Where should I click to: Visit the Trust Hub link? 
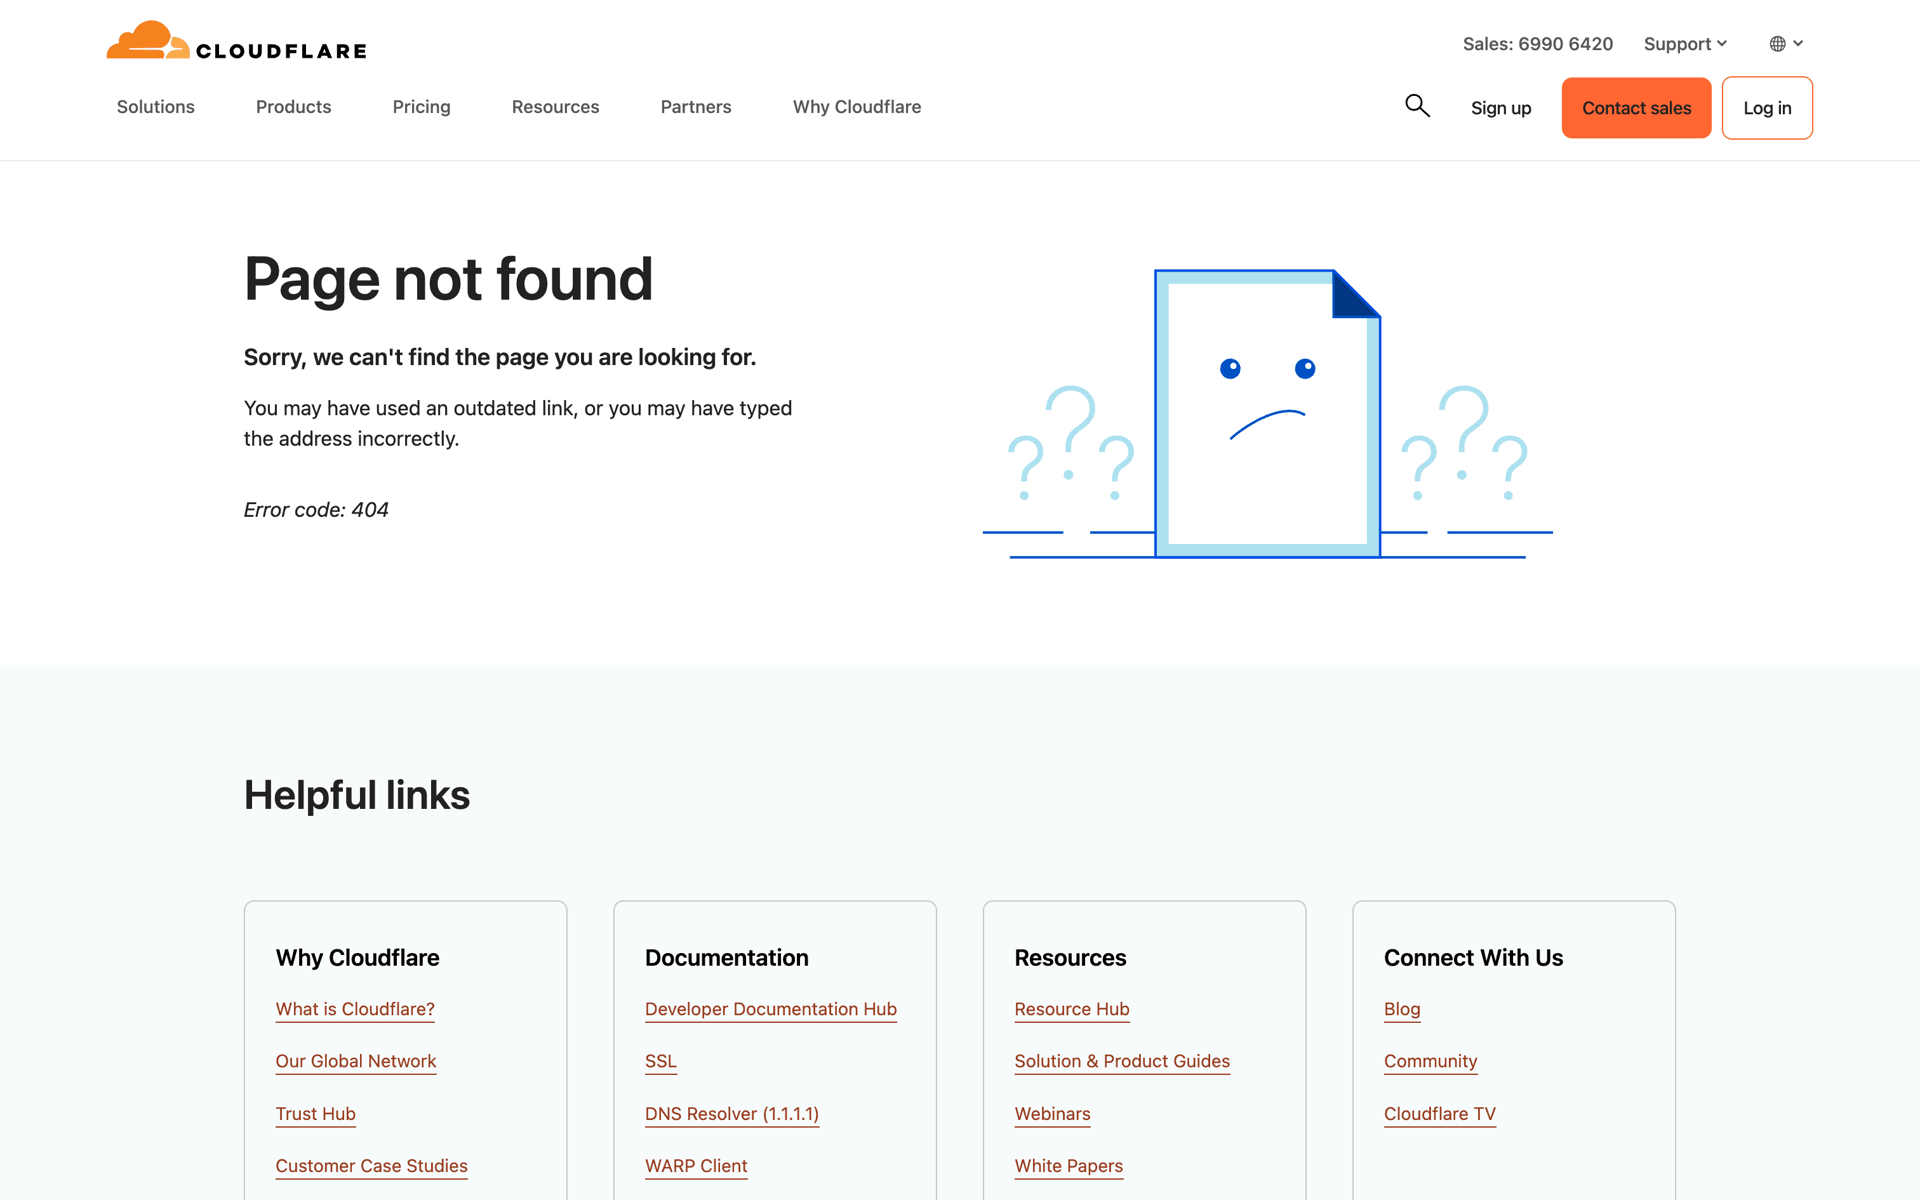315,1114
